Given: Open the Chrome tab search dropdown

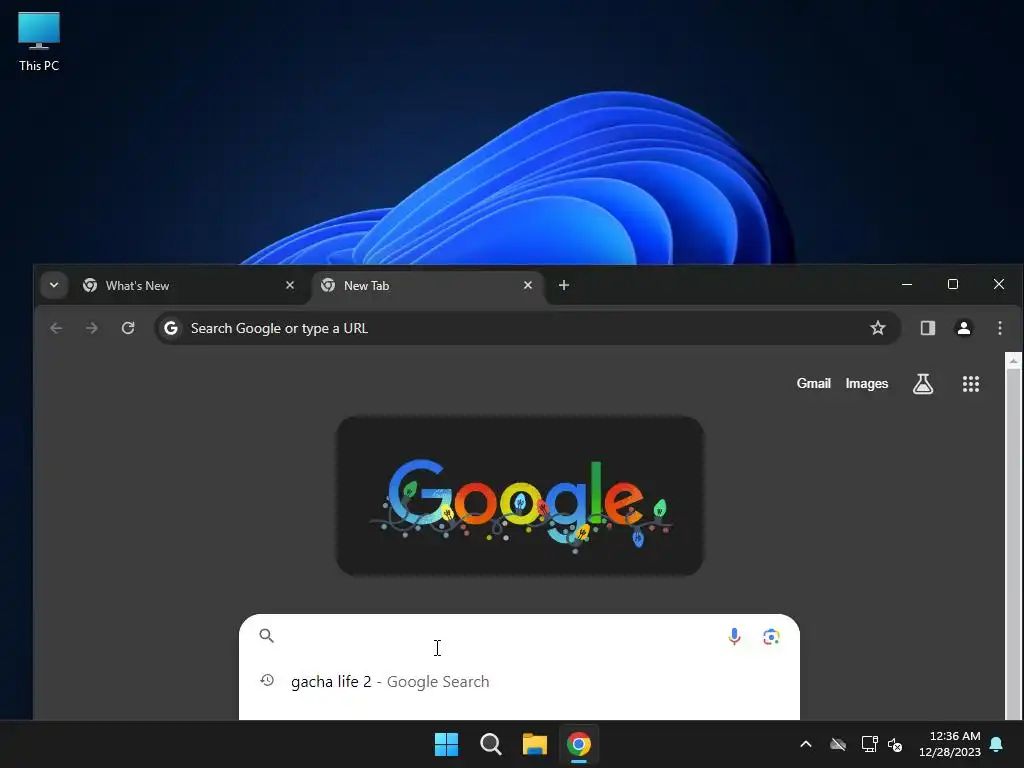Looking at the screenshot, I should coord(54,285).
